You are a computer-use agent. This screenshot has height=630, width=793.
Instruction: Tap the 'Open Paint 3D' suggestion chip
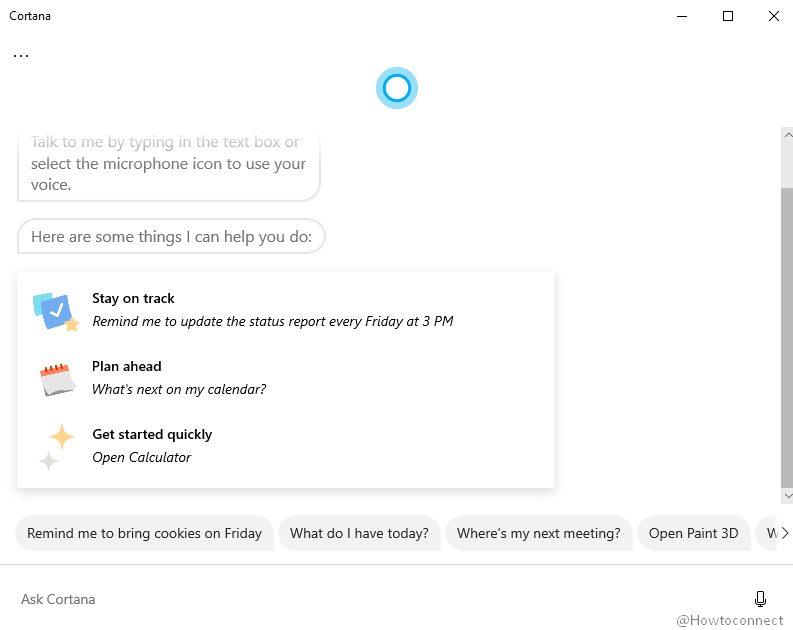point(693,533)
